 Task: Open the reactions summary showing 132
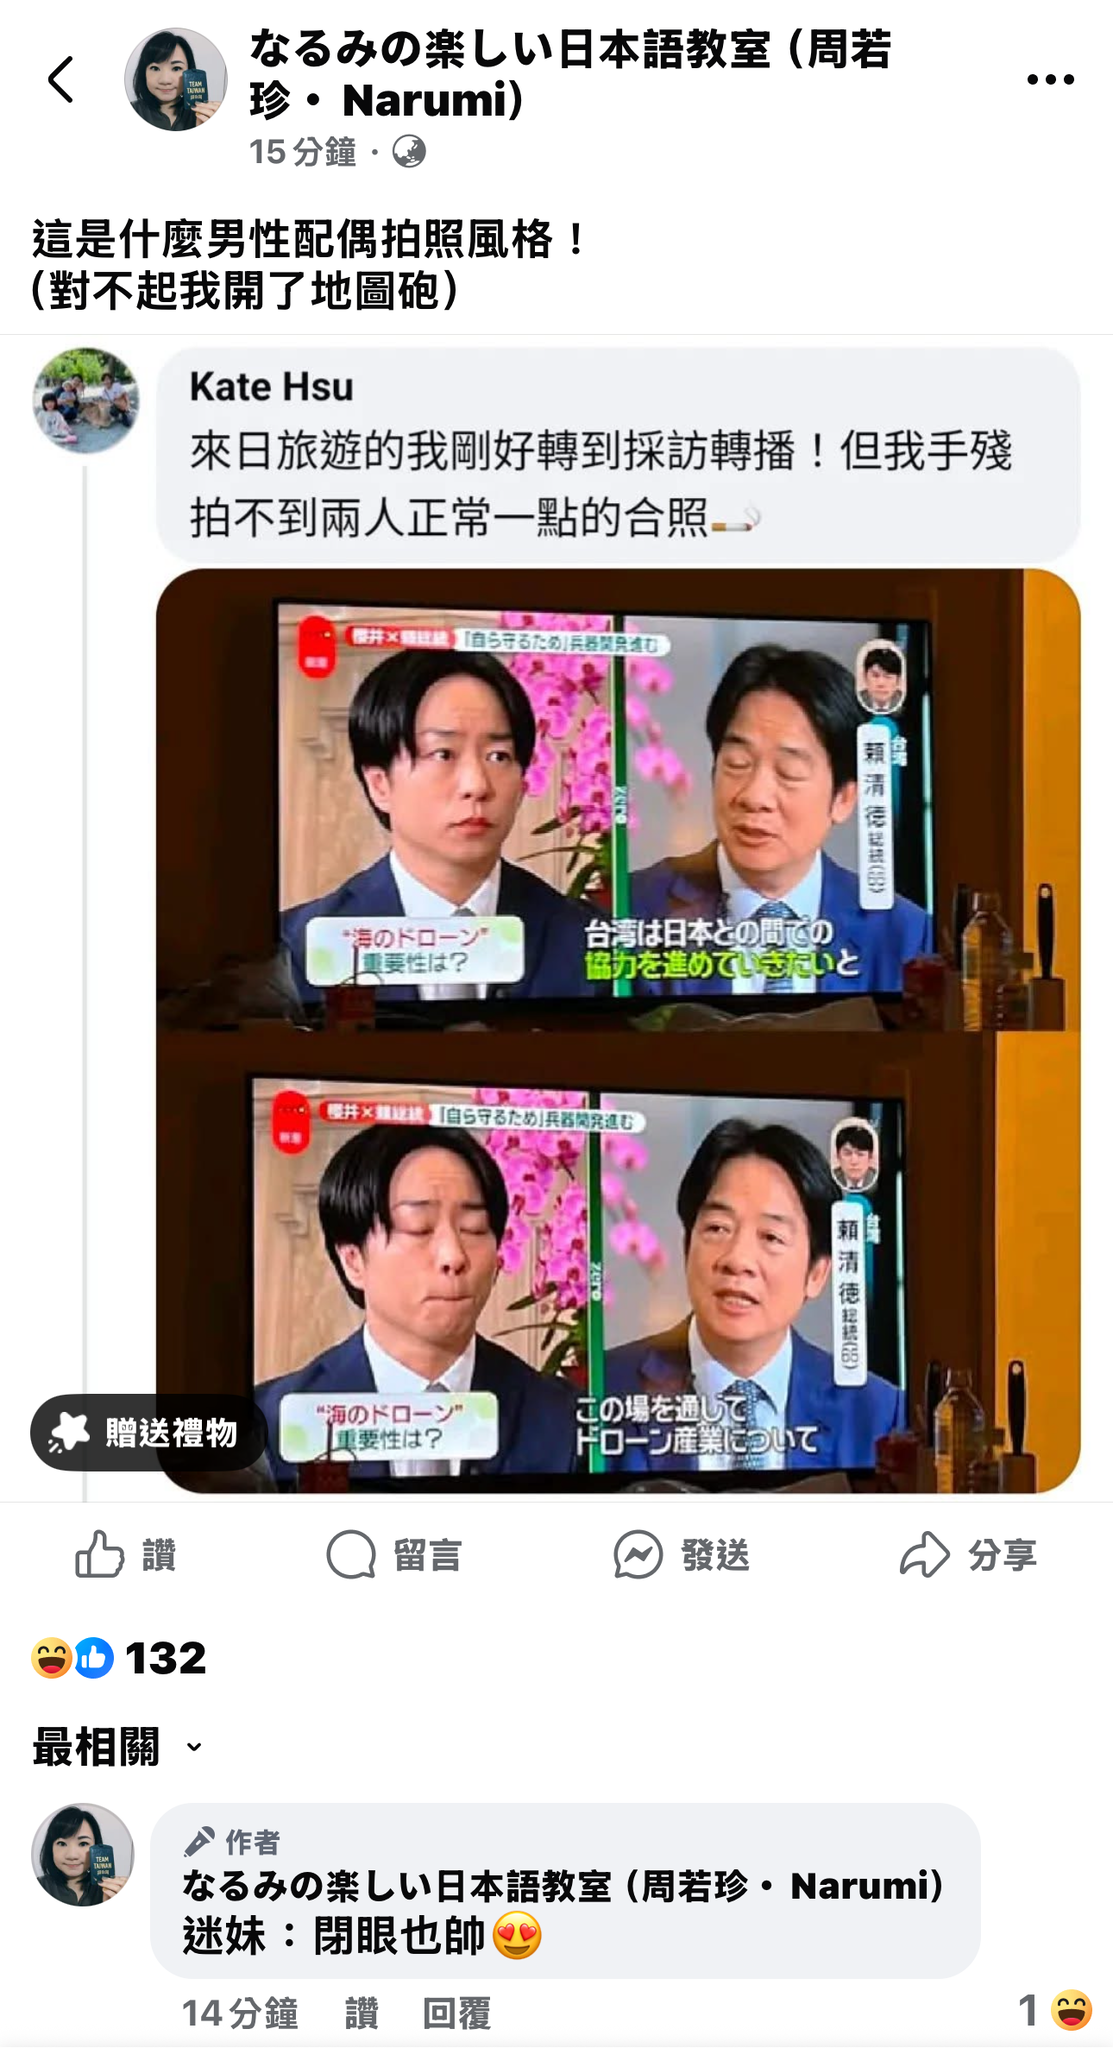click(x=119, y=1658)
